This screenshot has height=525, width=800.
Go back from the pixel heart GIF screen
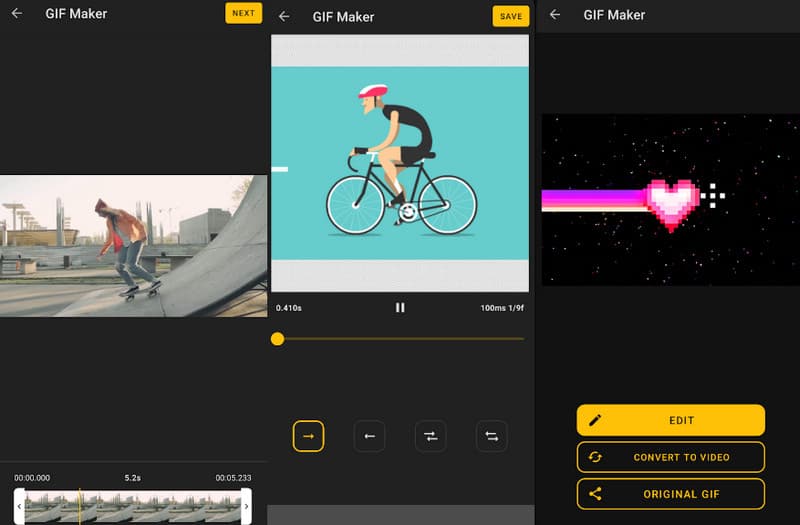point(555,15)
